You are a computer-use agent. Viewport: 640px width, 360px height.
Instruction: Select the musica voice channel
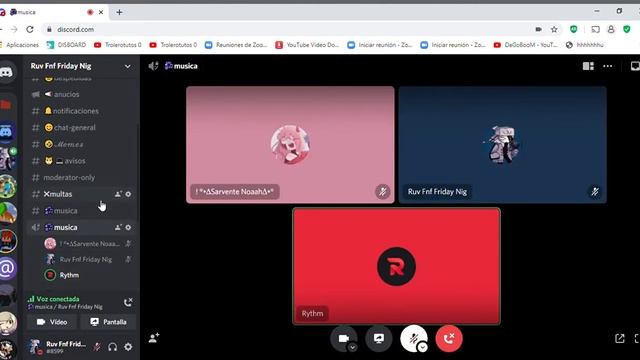pos(81,227)
